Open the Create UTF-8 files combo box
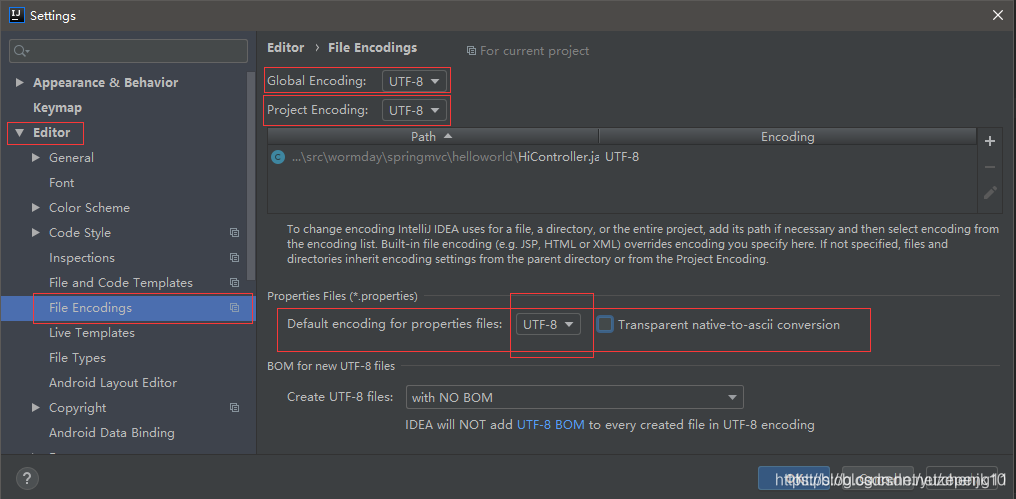The image size is (1016, 499). click(574, 397)
